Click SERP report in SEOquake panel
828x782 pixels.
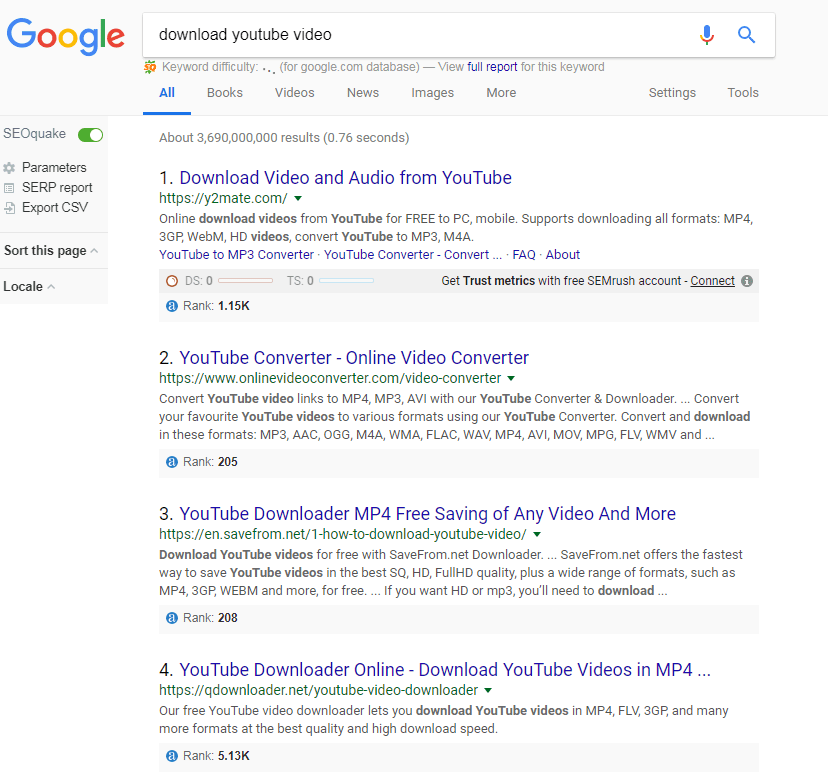coord(57,188)
